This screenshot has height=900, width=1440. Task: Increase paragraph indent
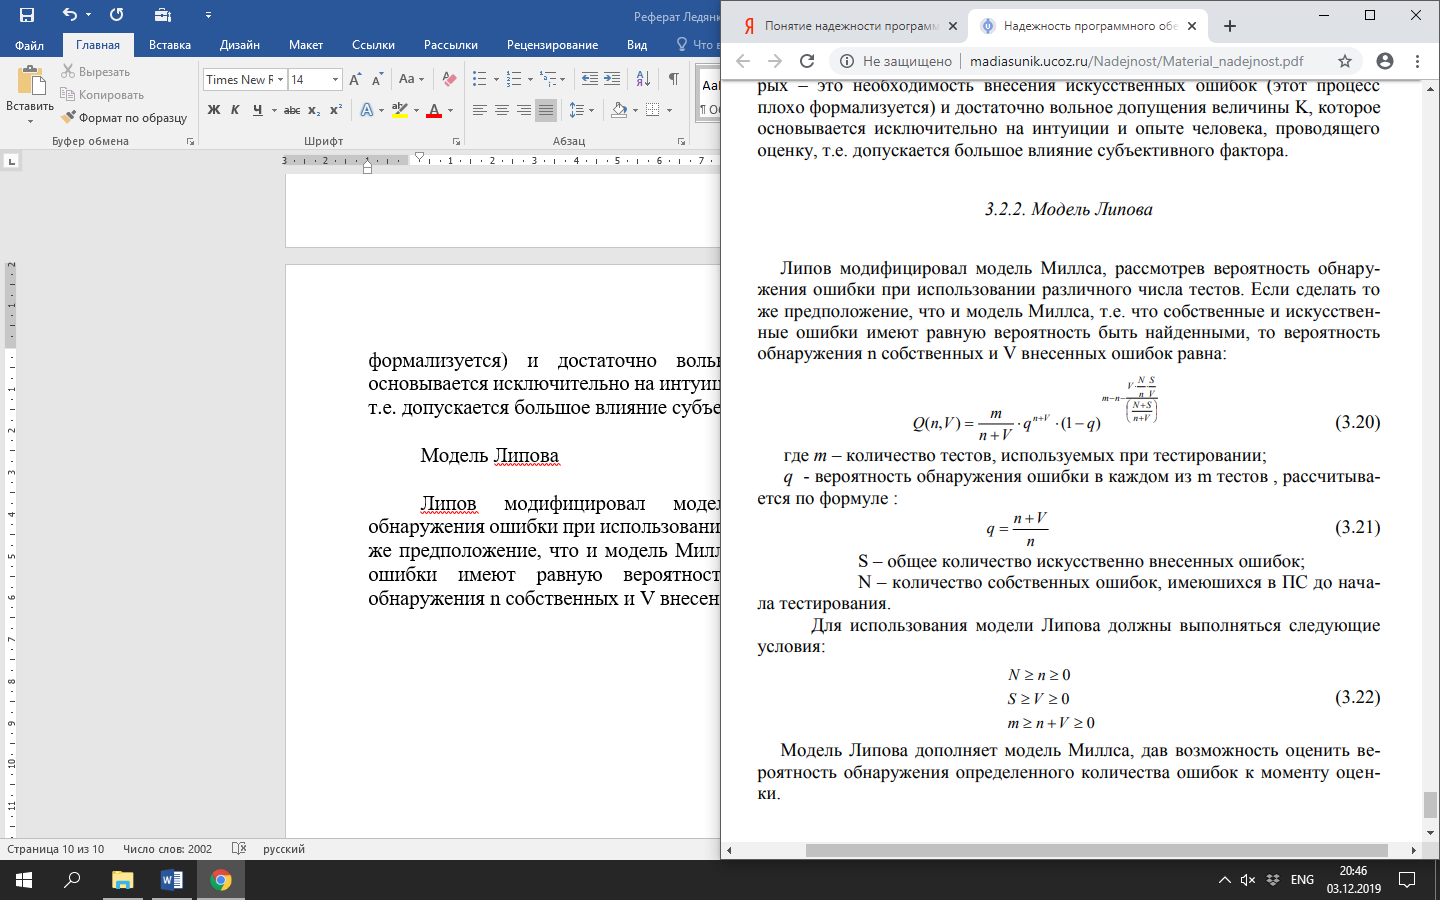click(612, 79)
